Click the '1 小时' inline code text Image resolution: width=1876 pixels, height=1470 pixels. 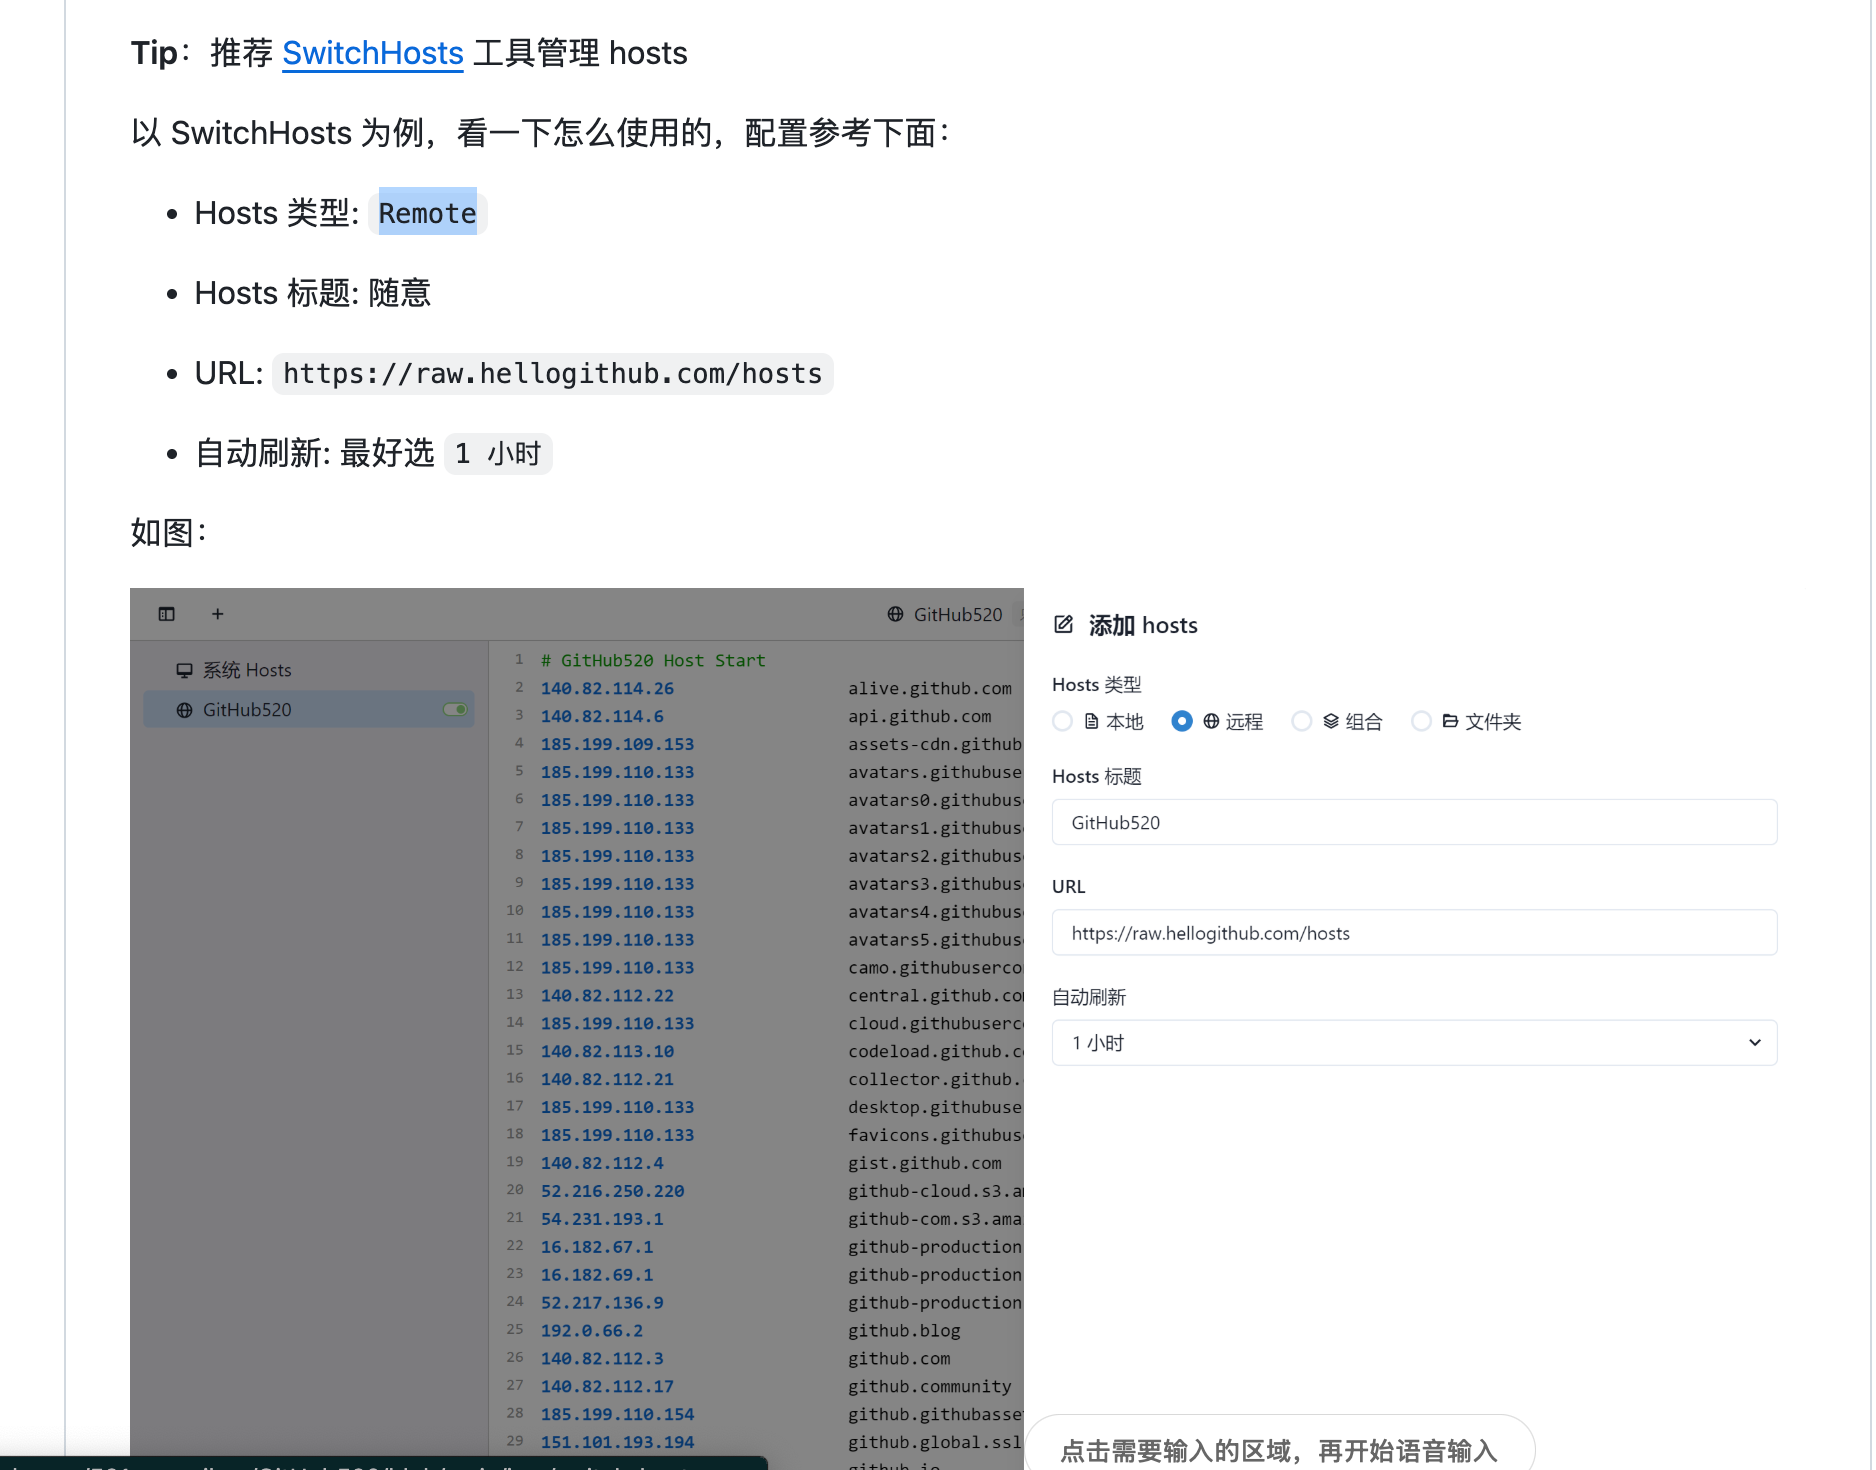coord(498,454)
